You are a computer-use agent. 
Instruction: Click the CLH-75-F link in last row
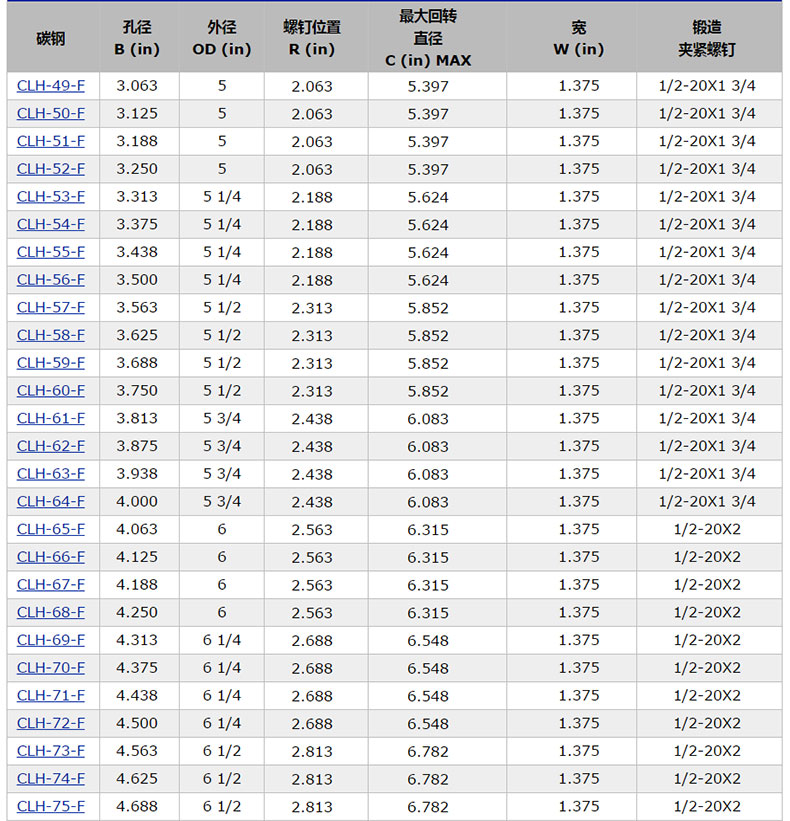tap(51, 806)
